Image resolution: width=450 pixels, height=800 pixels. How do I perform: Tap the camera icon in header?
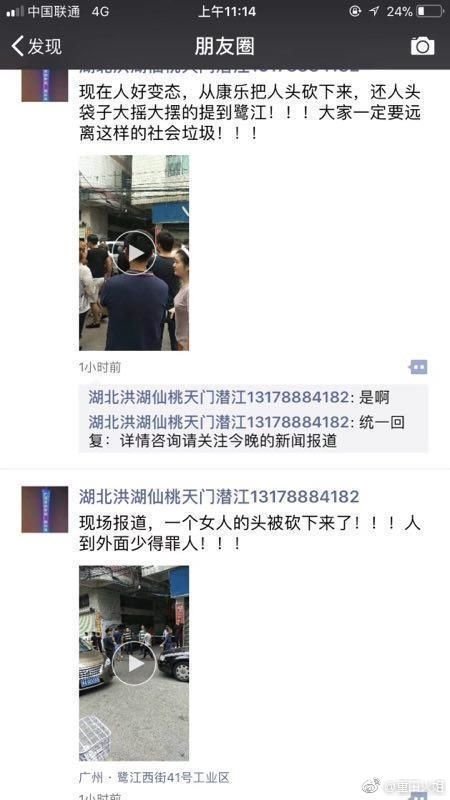coord(422,46)
